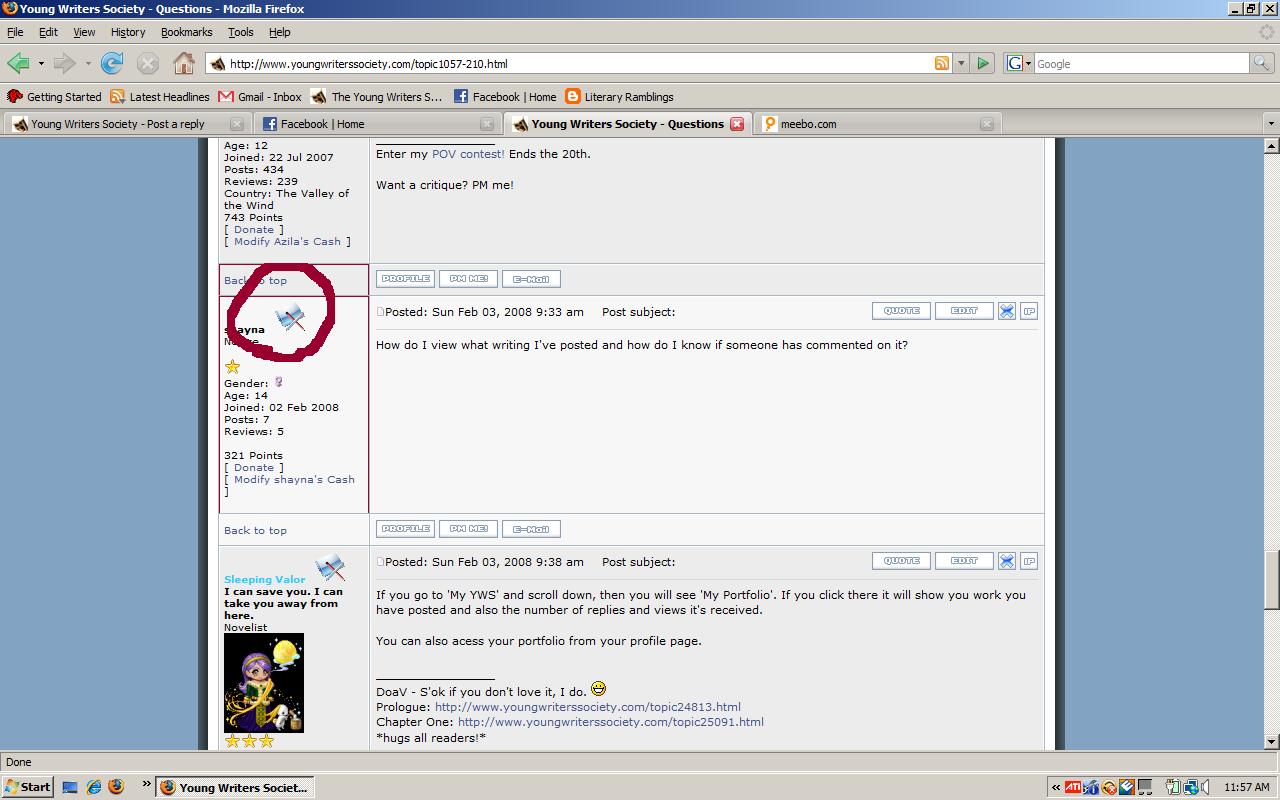The height and width of the screenshot is (800, 1280).
Task: Open the Google search engine selector
Action: point(1018,63)
